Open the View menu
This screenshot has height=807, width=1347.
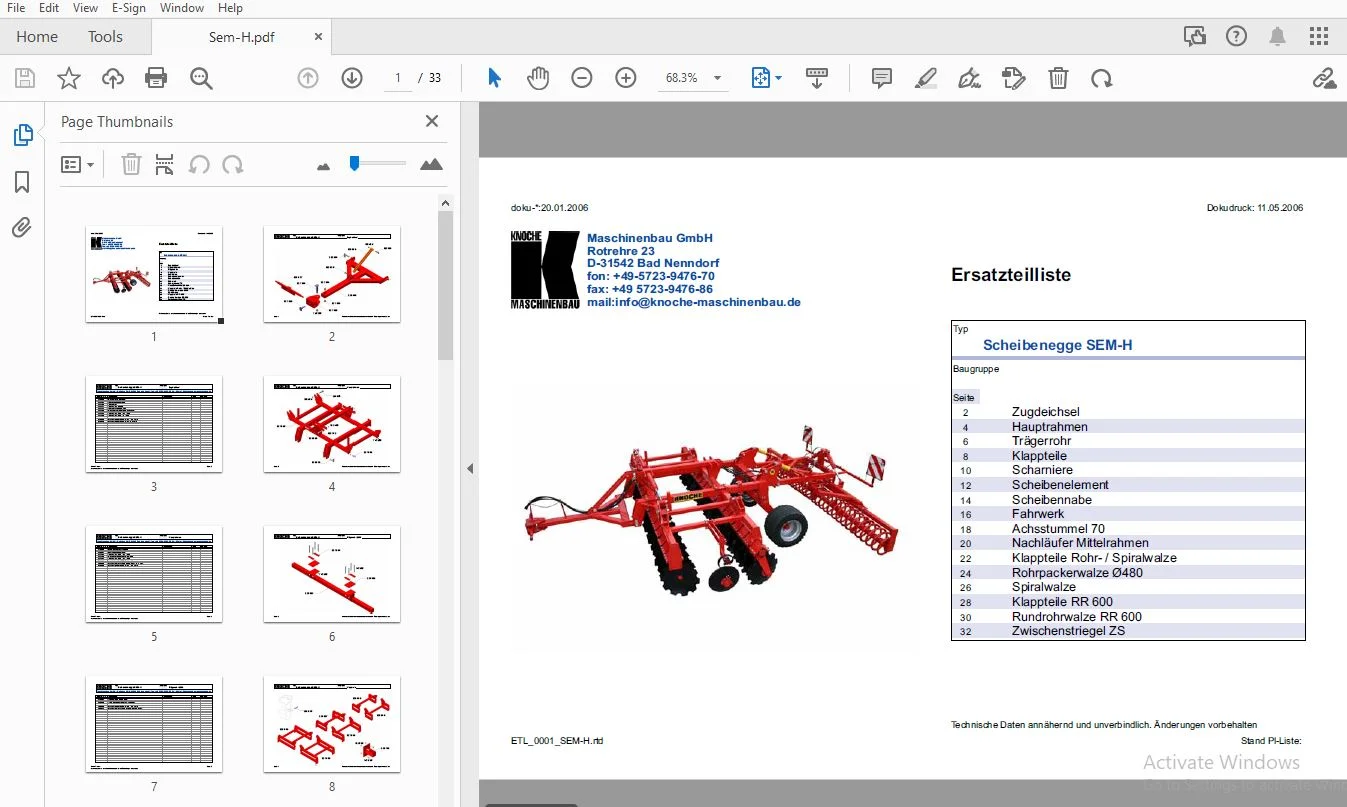[86, 8]
